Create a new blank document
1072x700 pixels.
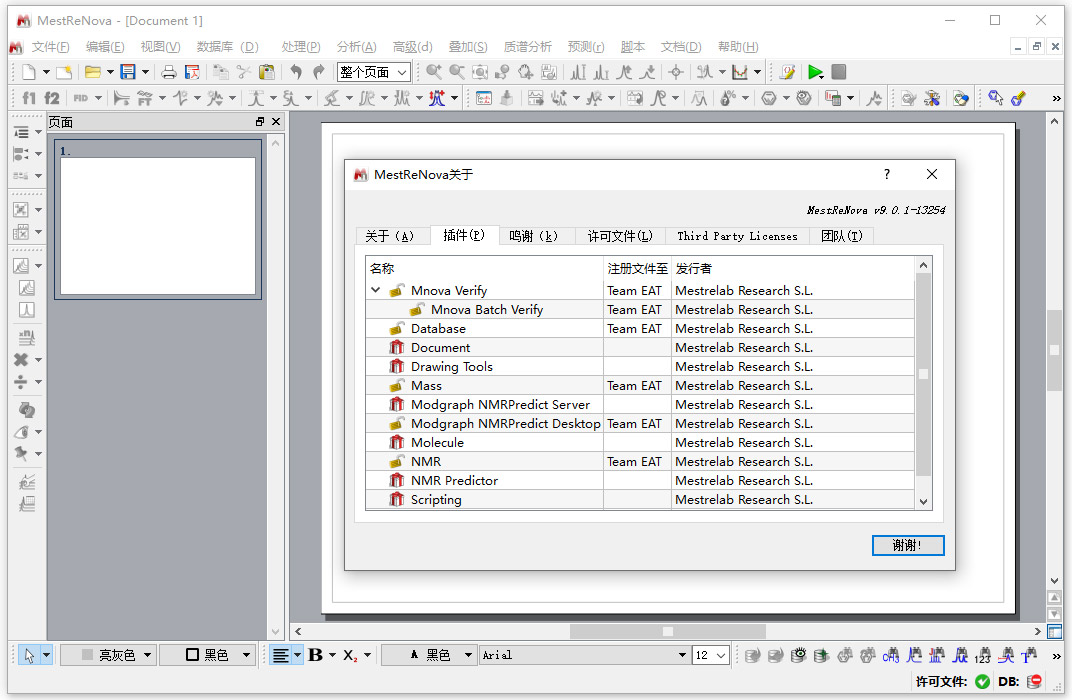29,72
